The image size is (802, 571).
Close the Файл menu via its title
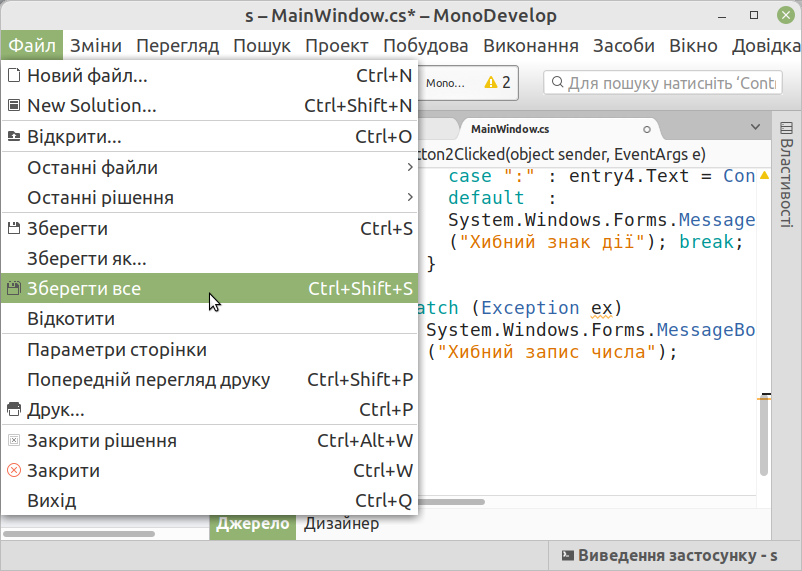coord(32,46)
